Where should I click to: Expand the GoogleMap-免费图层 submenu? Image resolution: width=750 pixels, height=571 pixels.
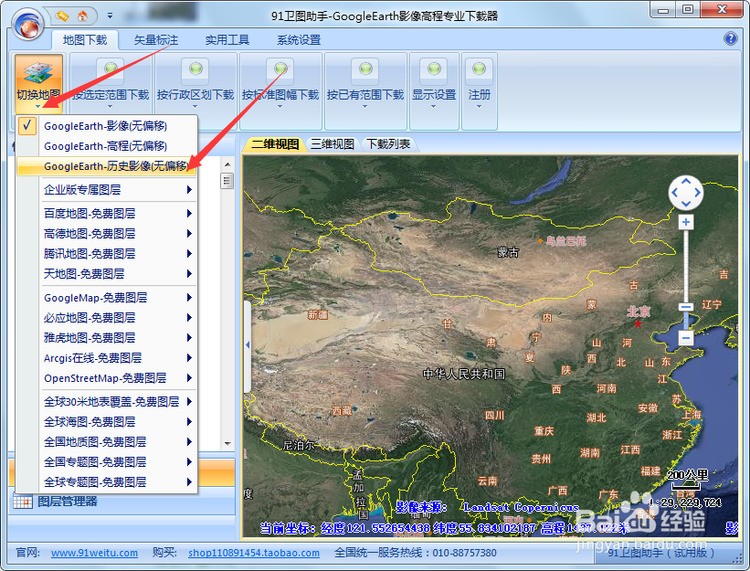coord(107,297)
